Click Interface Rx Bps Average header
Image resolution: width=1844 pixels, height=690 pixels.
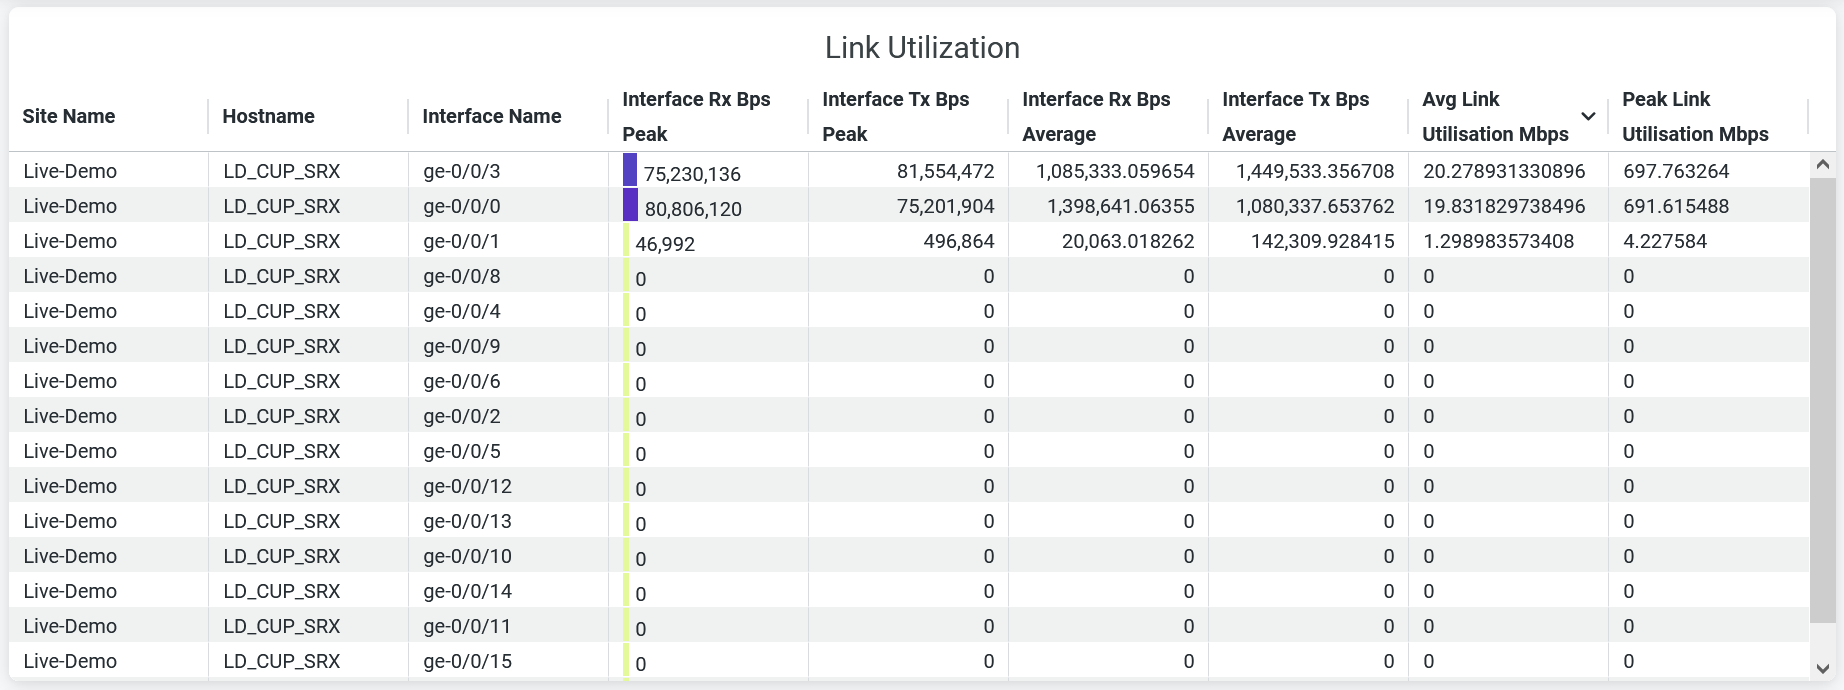click(1096, 116)
